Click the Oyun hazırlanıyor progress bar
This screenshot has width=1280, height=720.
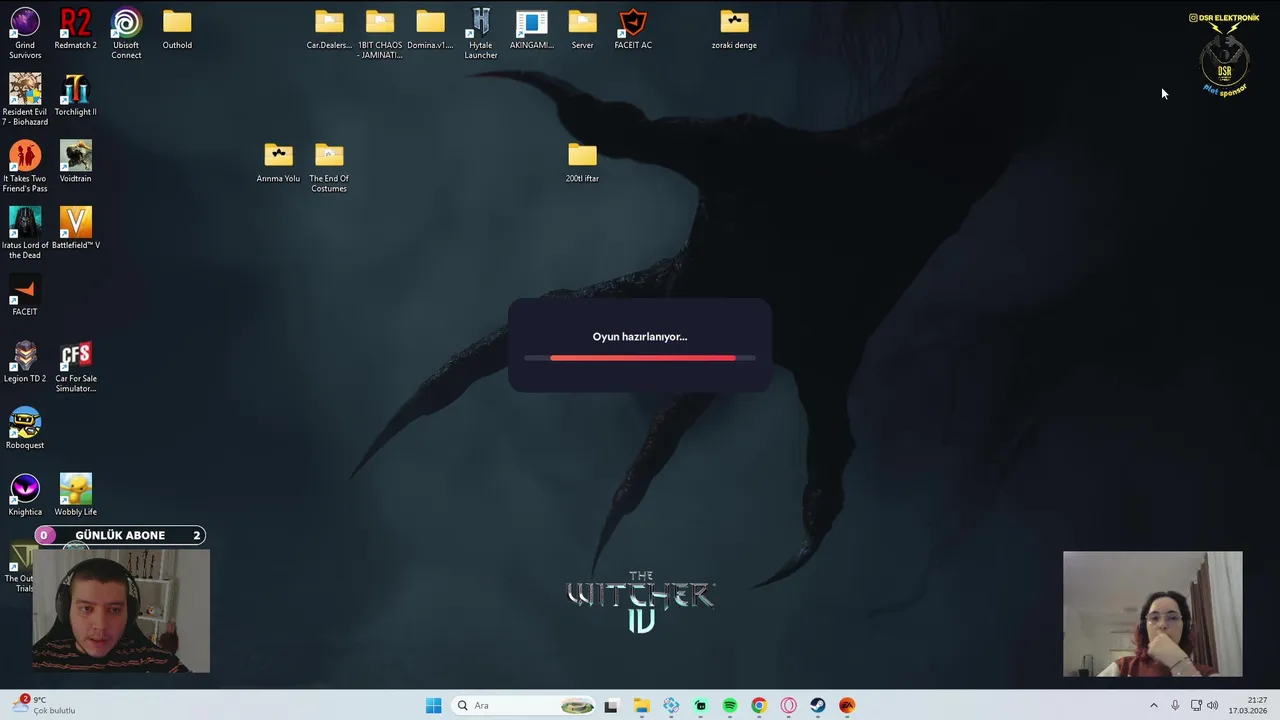pos(640,358)
